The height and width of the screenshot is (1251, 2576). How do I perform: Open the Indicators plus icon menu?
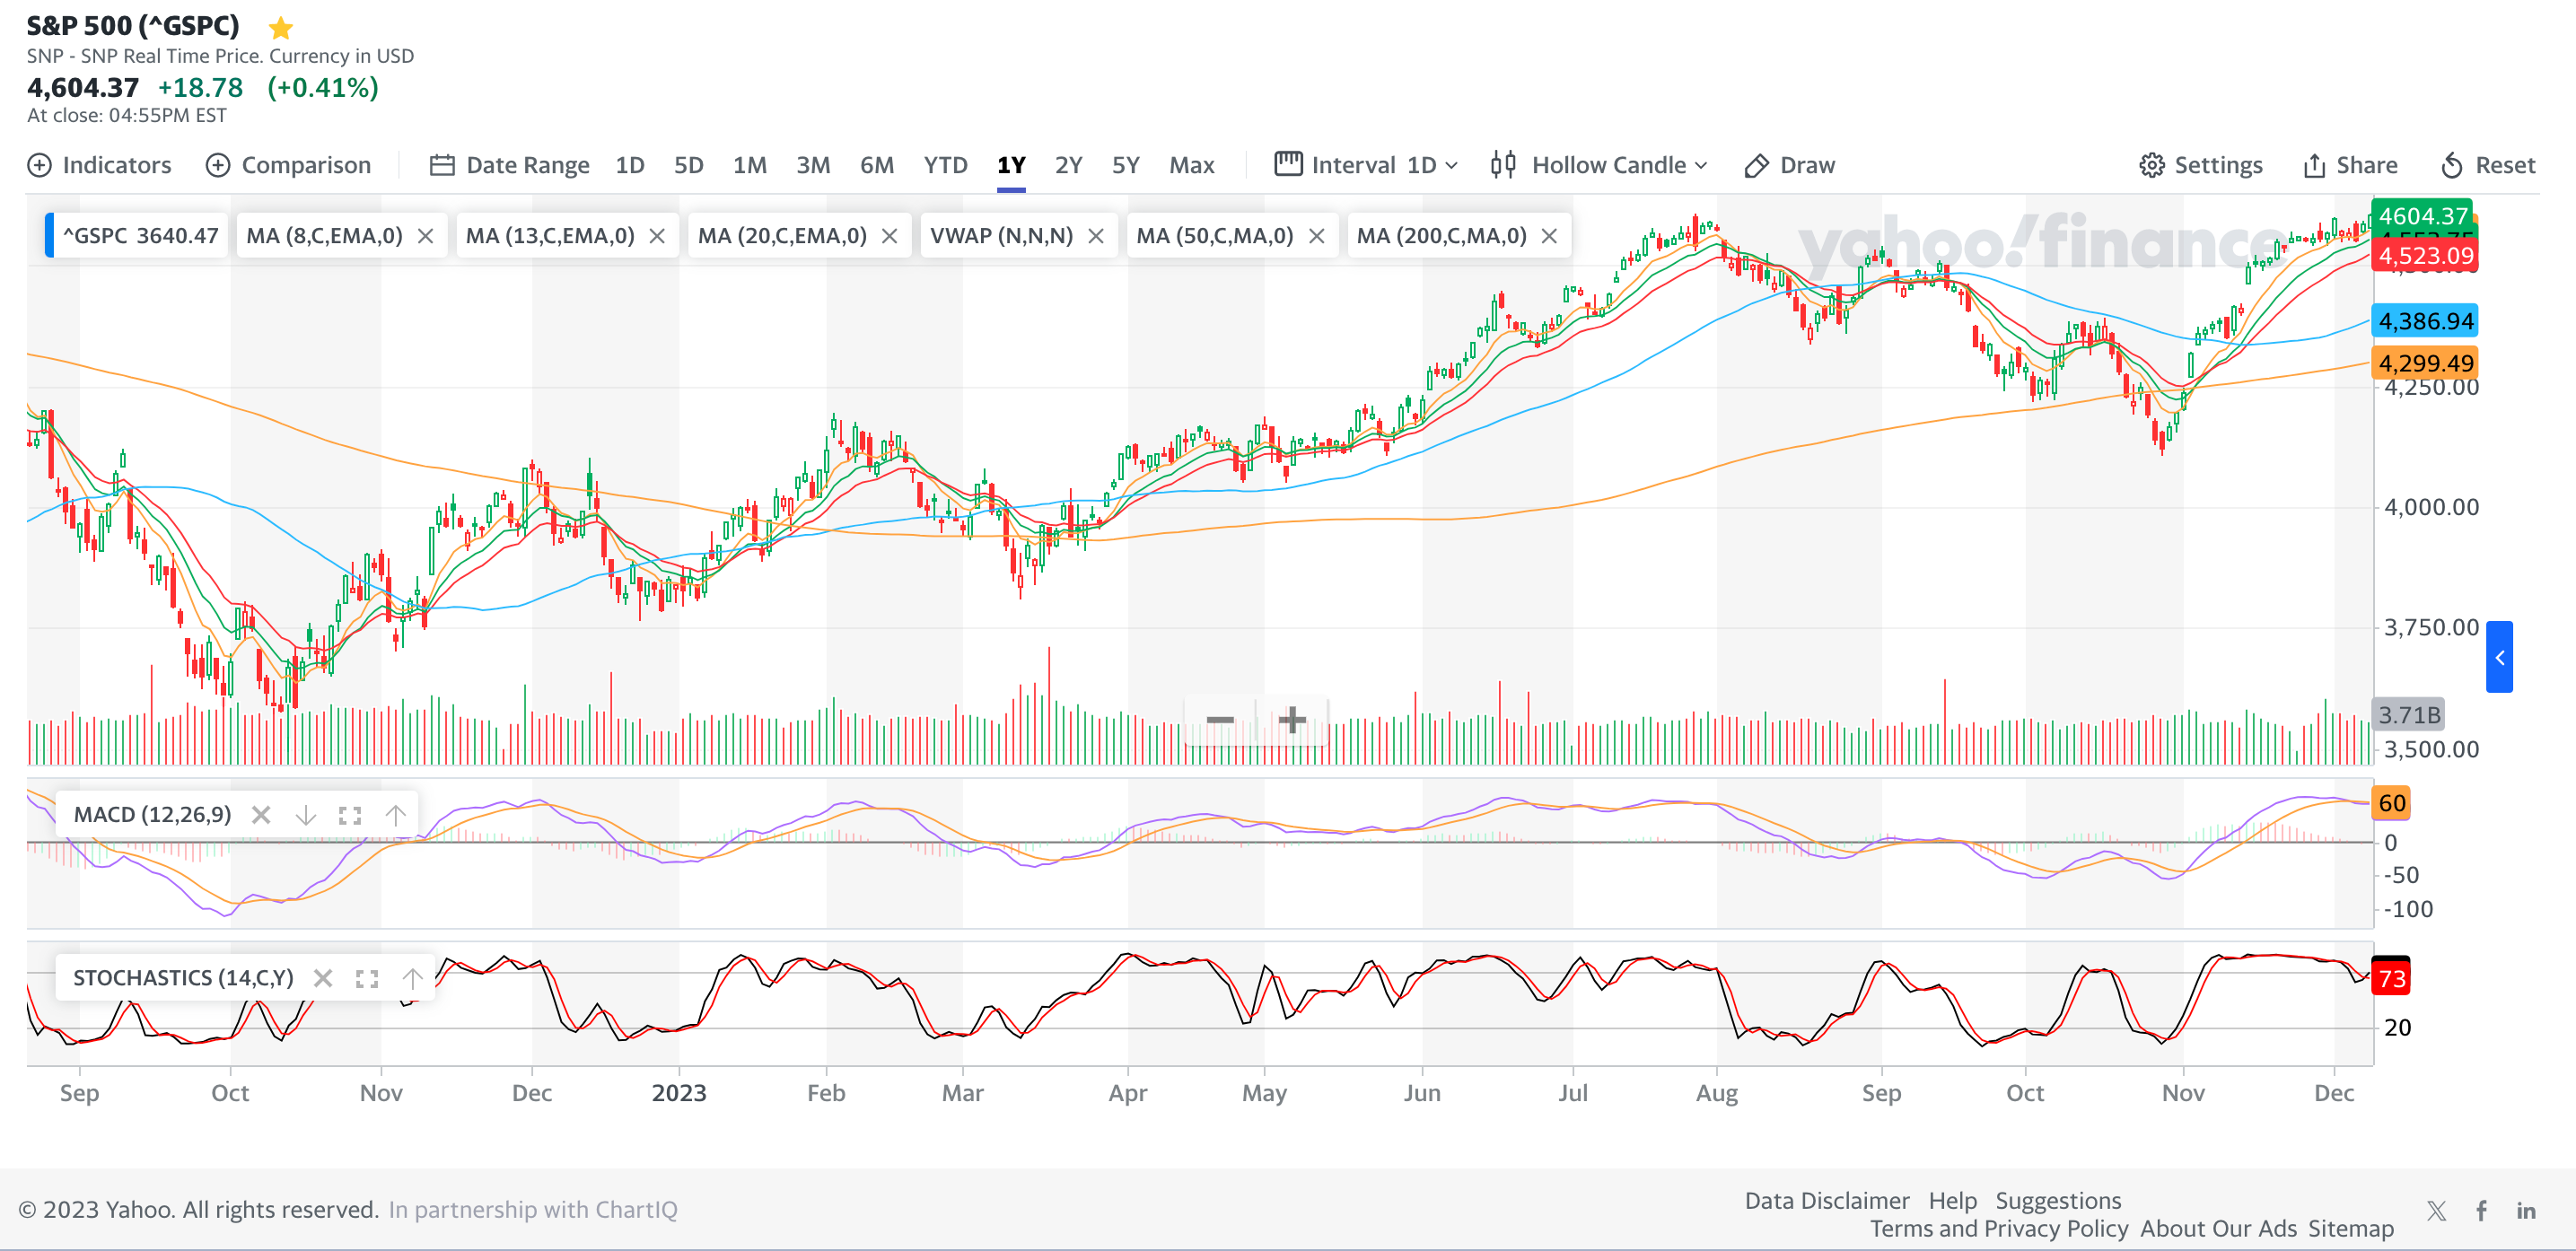click(39, 165)
